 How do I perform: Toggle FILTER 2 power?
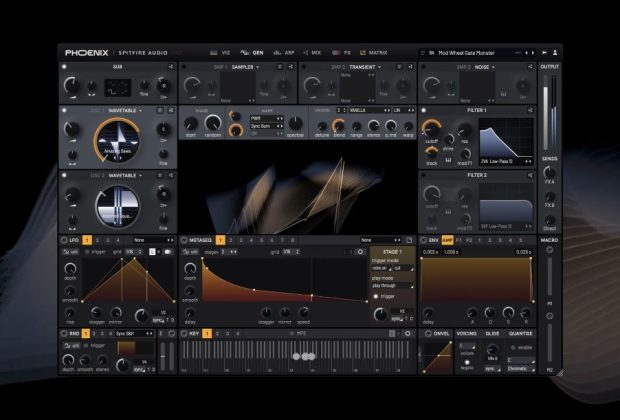(423, 175)
